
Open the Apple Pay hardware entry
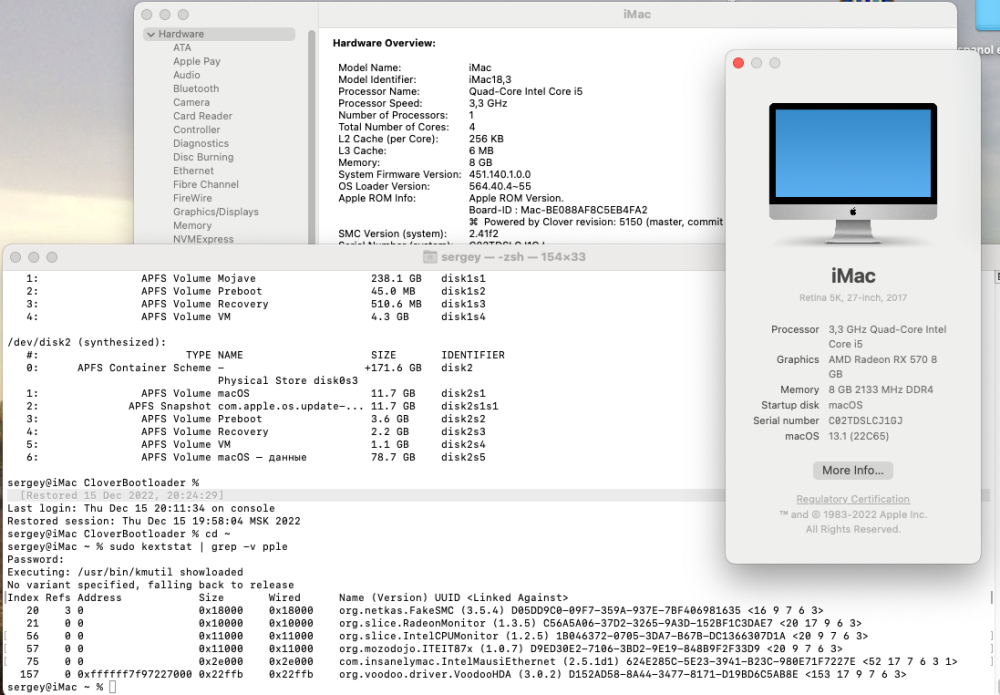coord(196,61)
